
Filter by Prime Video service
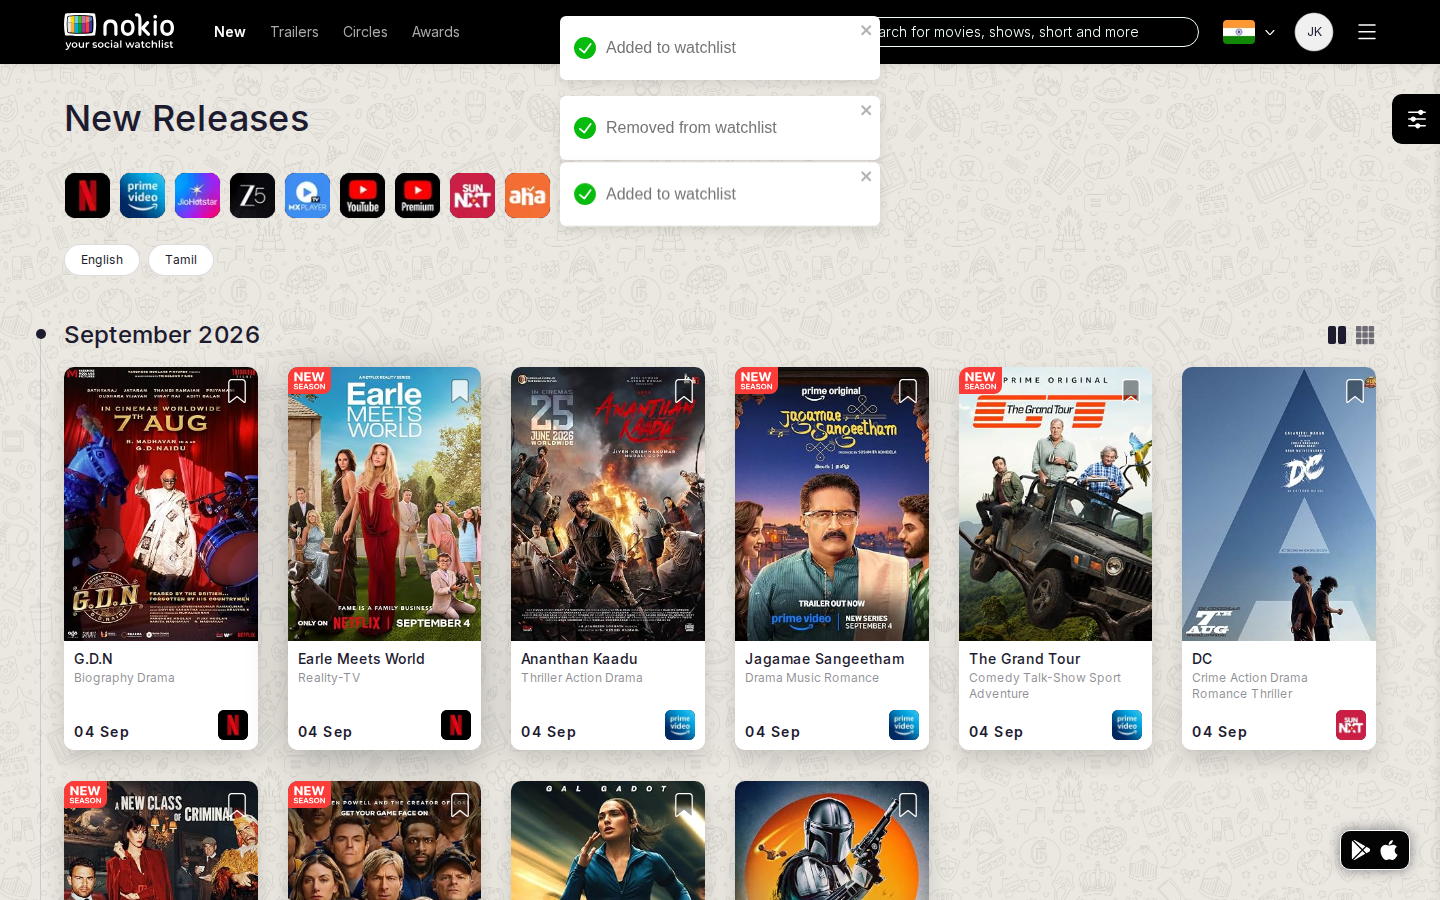coord(142,195)
